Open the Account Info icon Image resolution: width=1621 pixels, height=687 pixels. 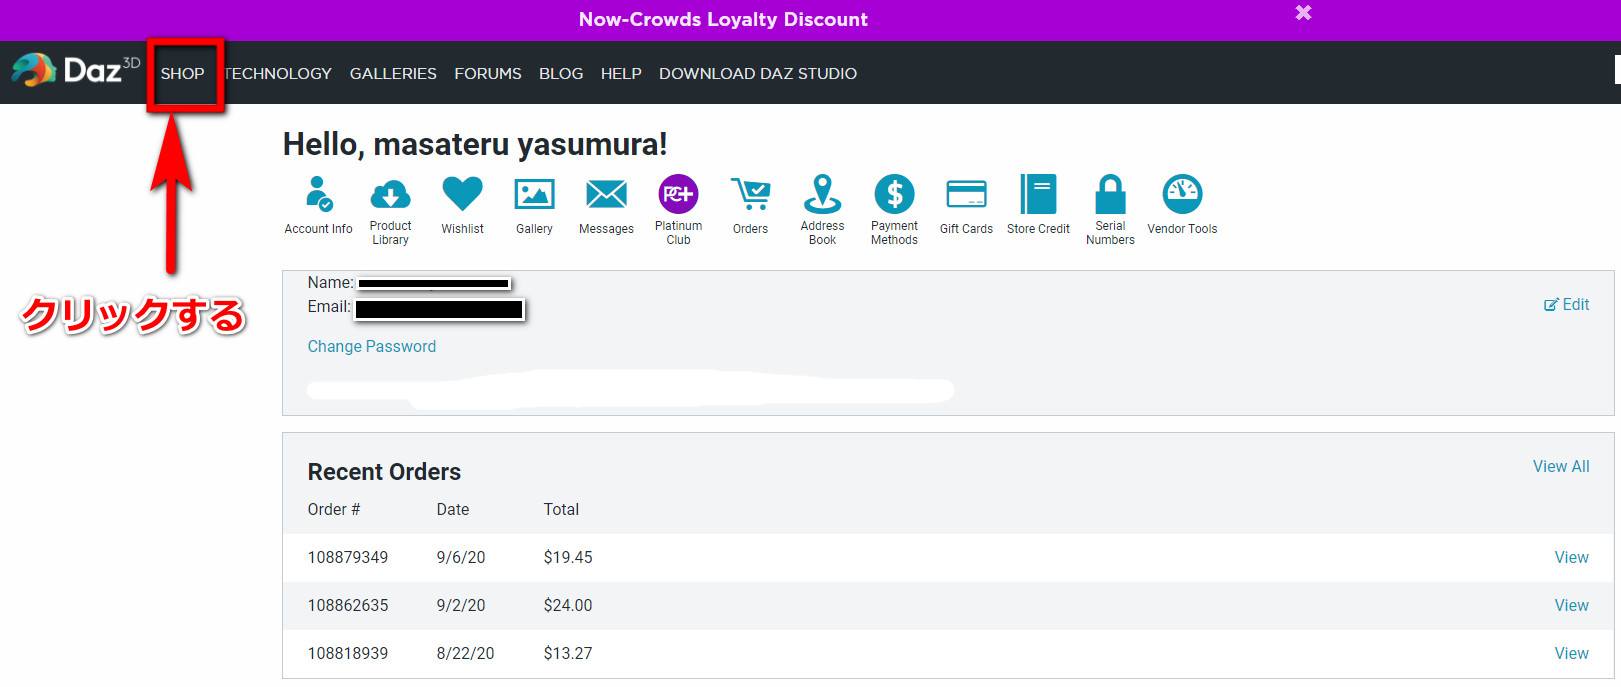[319, 194]
